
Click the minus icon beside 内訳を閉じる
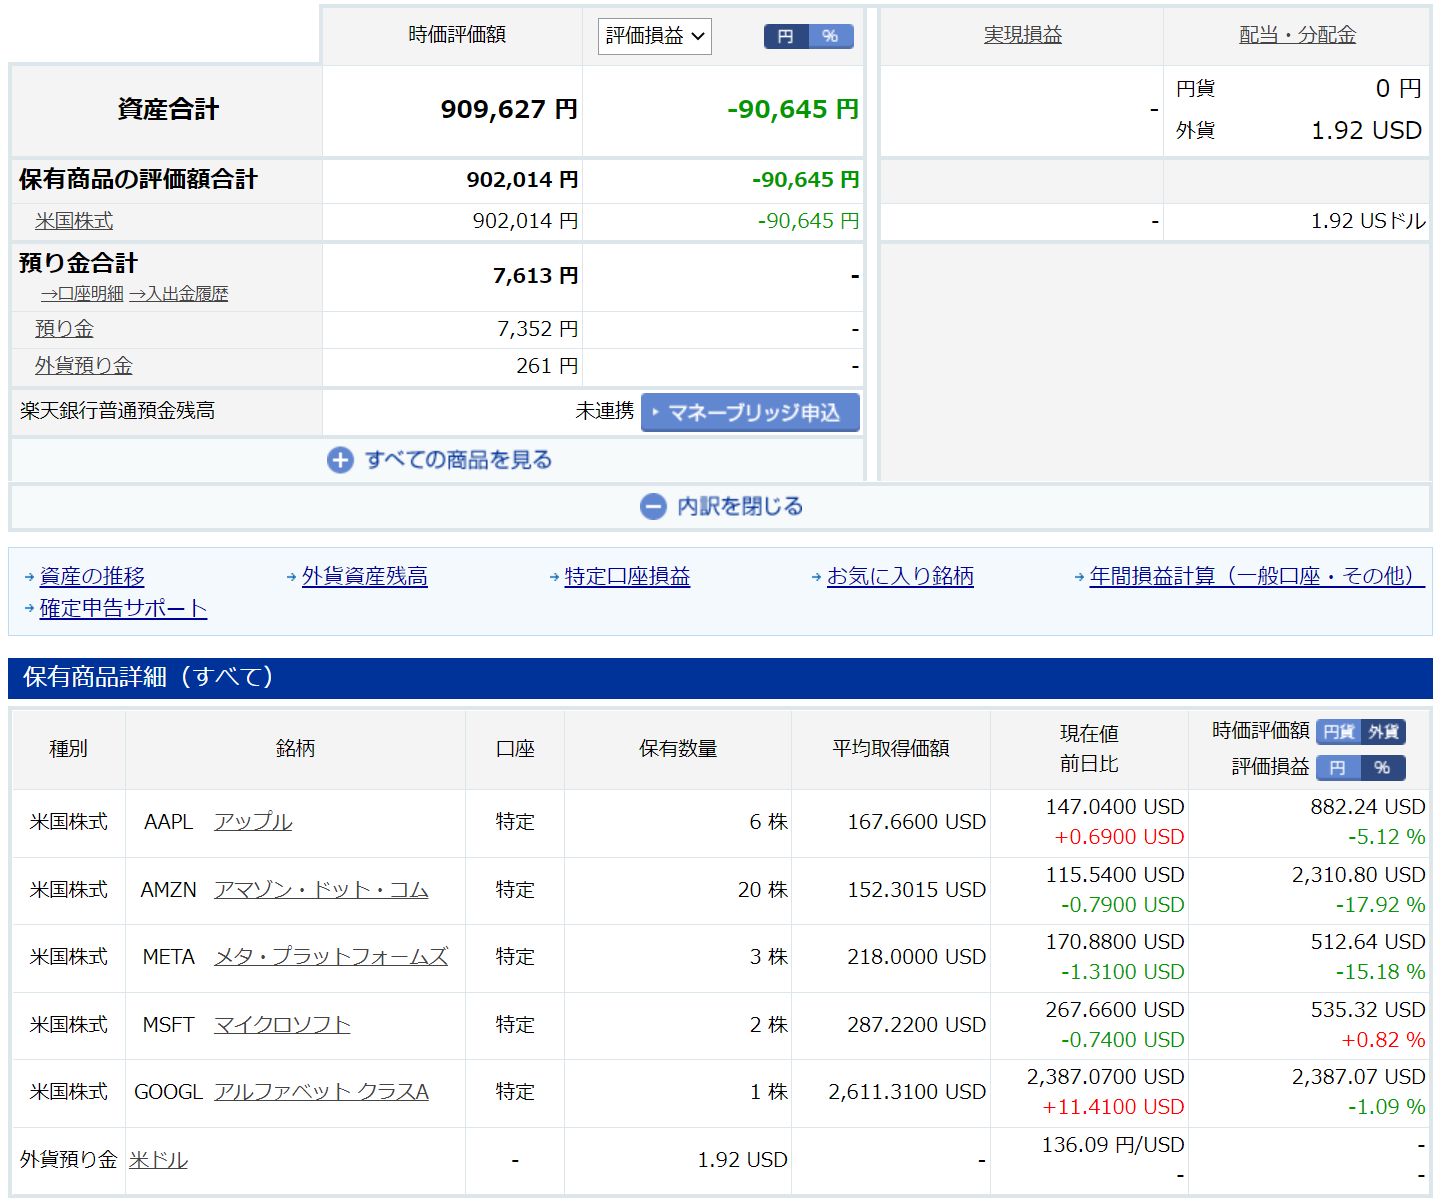click(x=652, y=507)
